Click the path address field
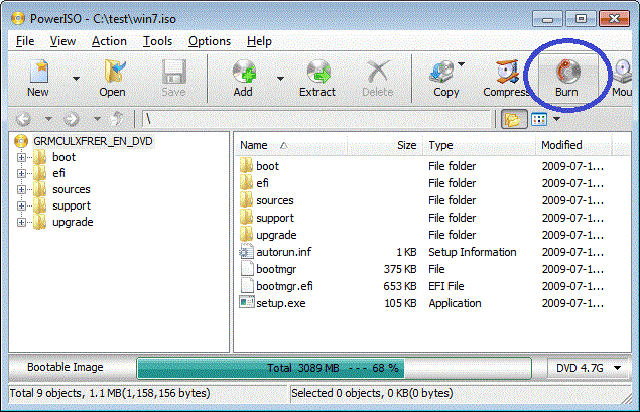The image size is (640, 412). point(317,119)
